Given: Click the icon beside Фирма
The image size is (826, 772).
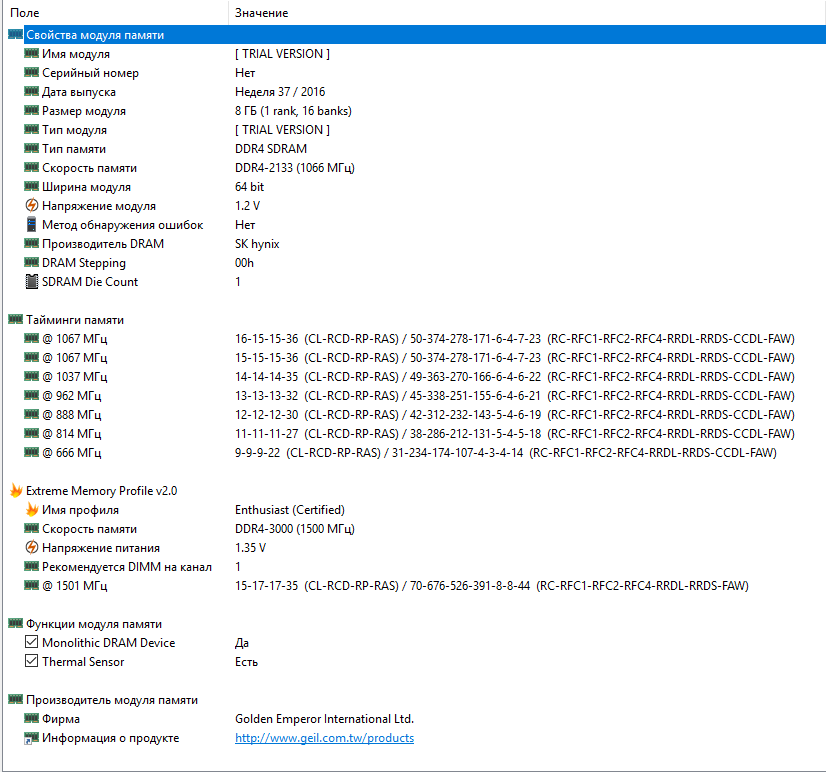Looking at the screenshot, I should click(32, 718).
